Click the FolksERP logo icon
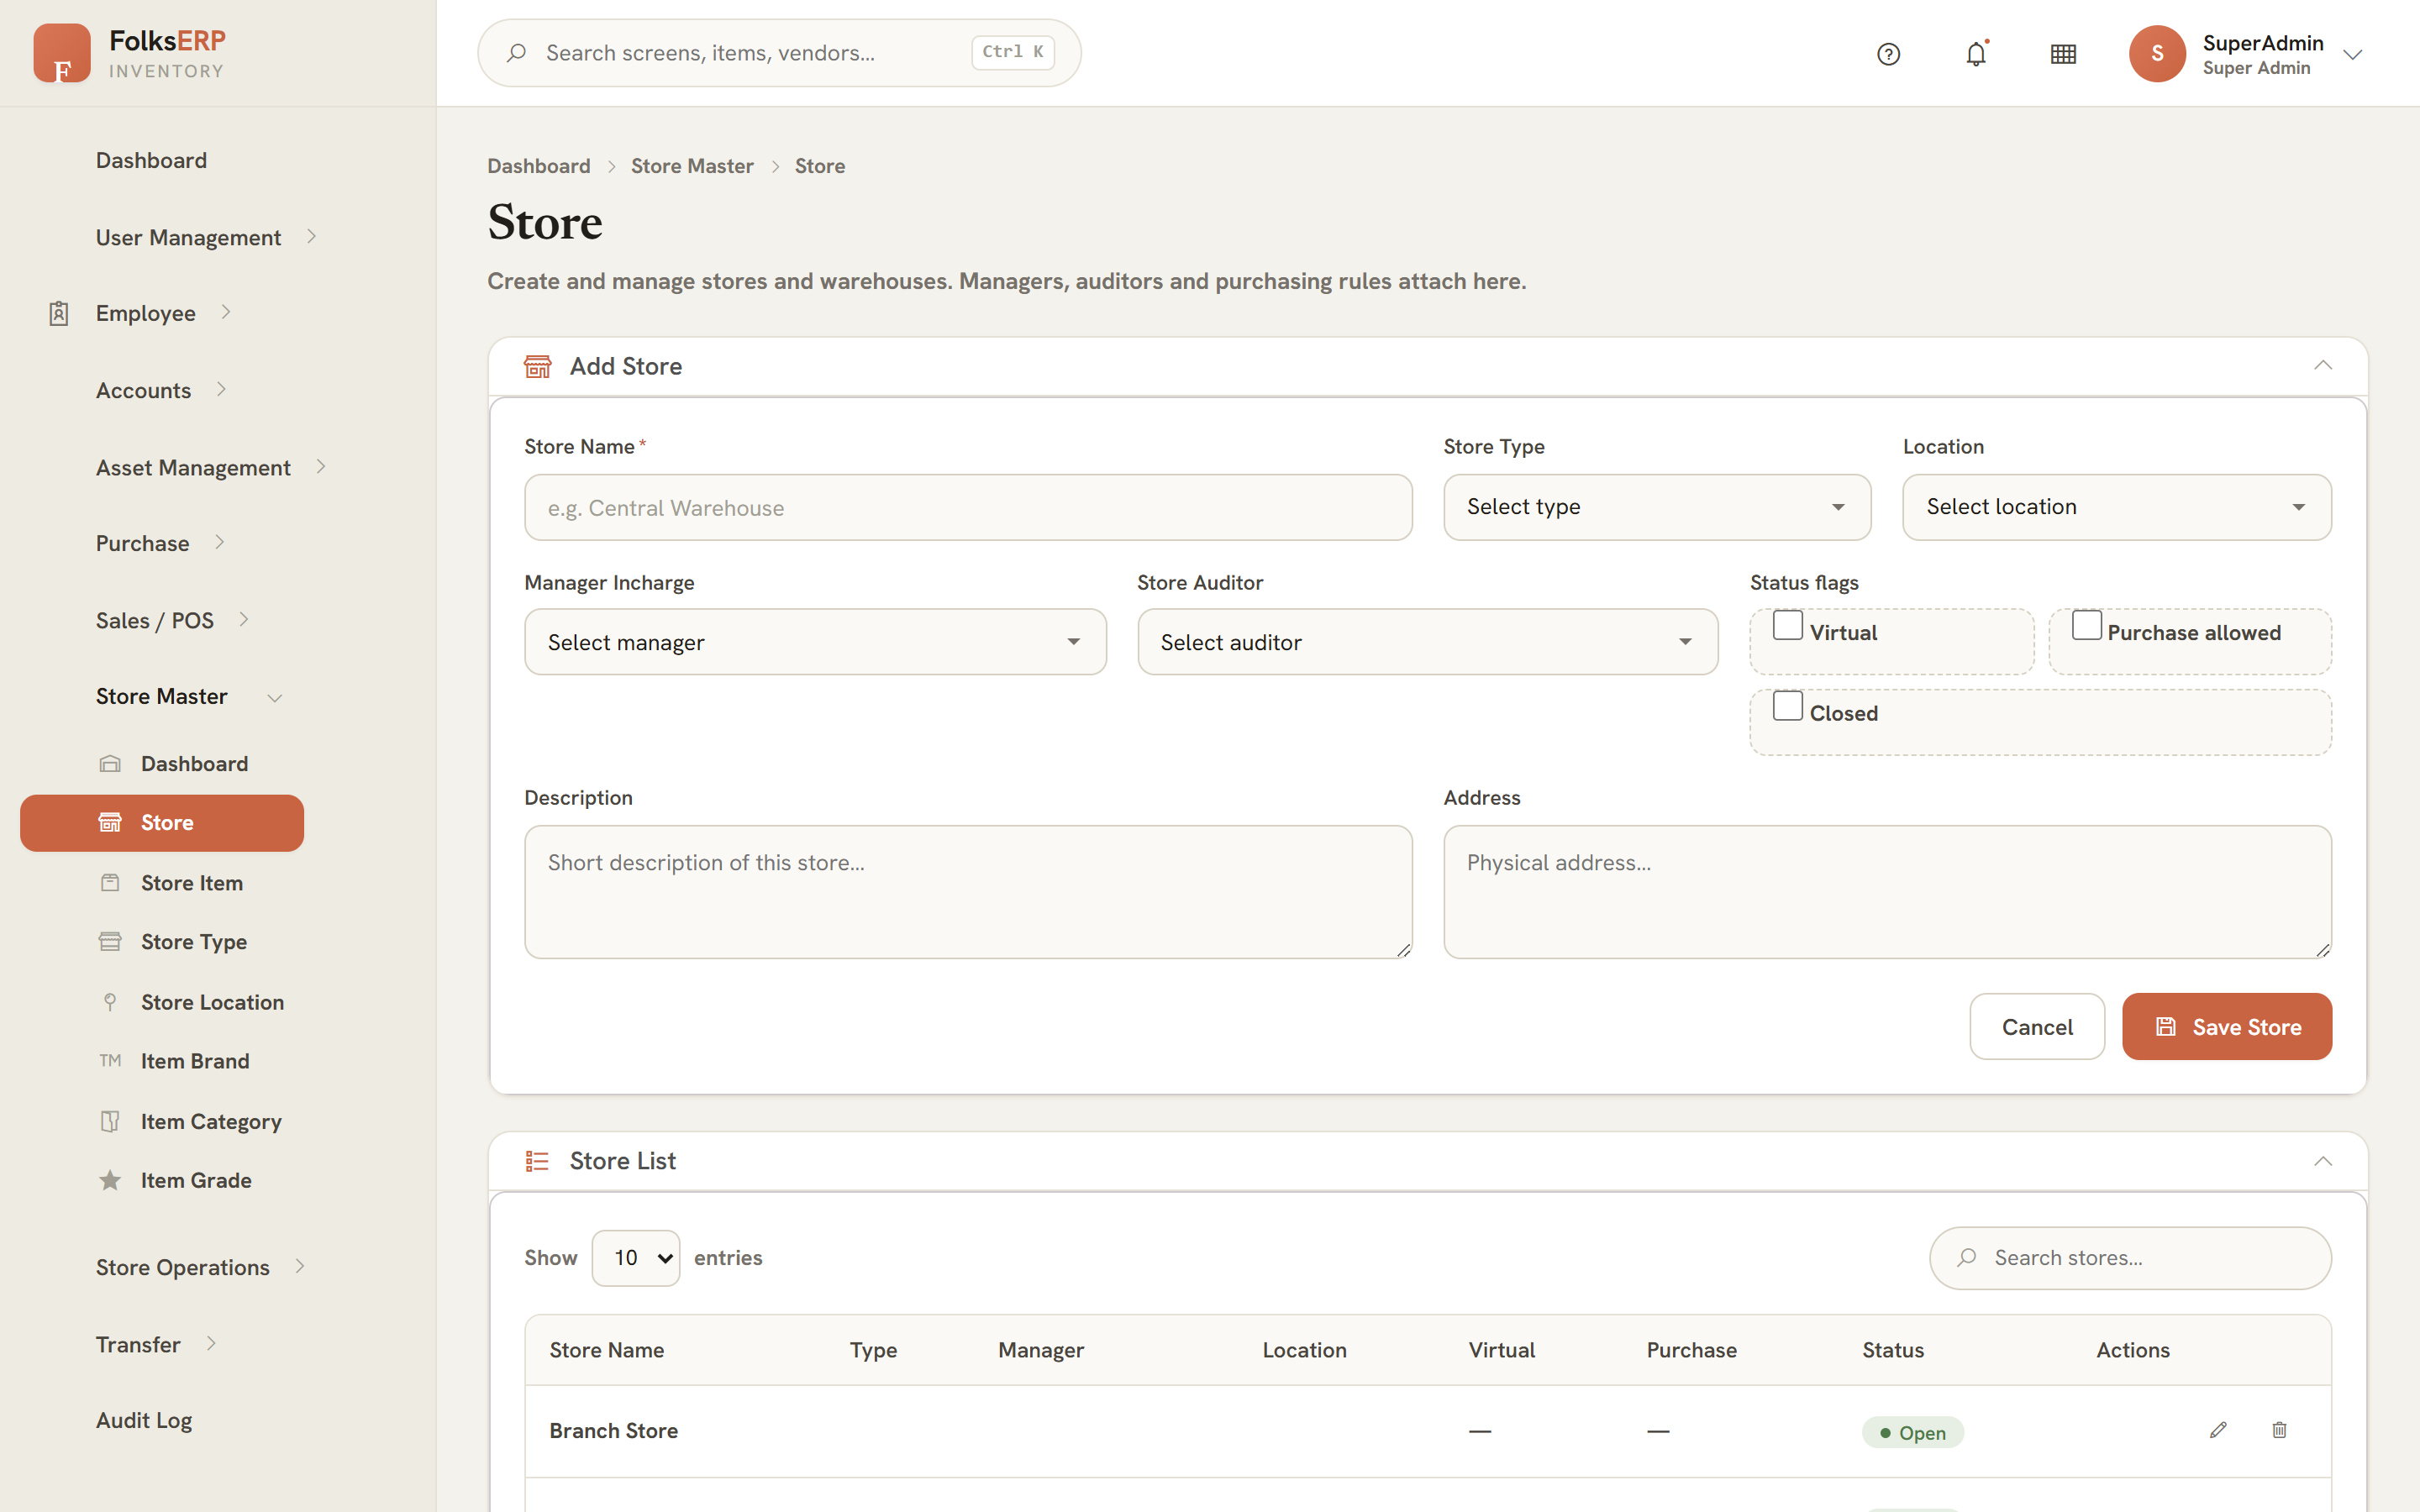This screenshot has width=2420, height=1512. click(62, 53)
